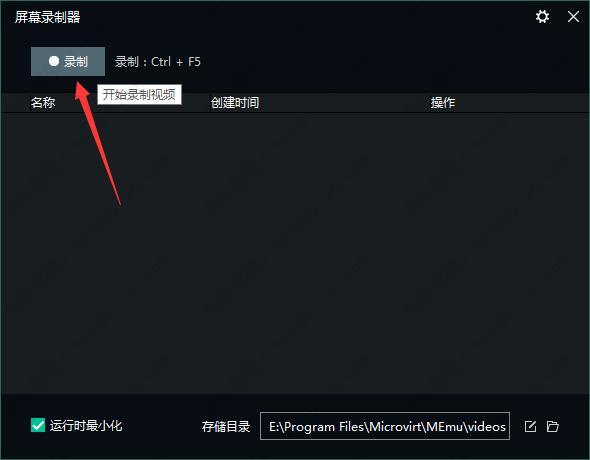Open the screen recorder settings gear

542,17
